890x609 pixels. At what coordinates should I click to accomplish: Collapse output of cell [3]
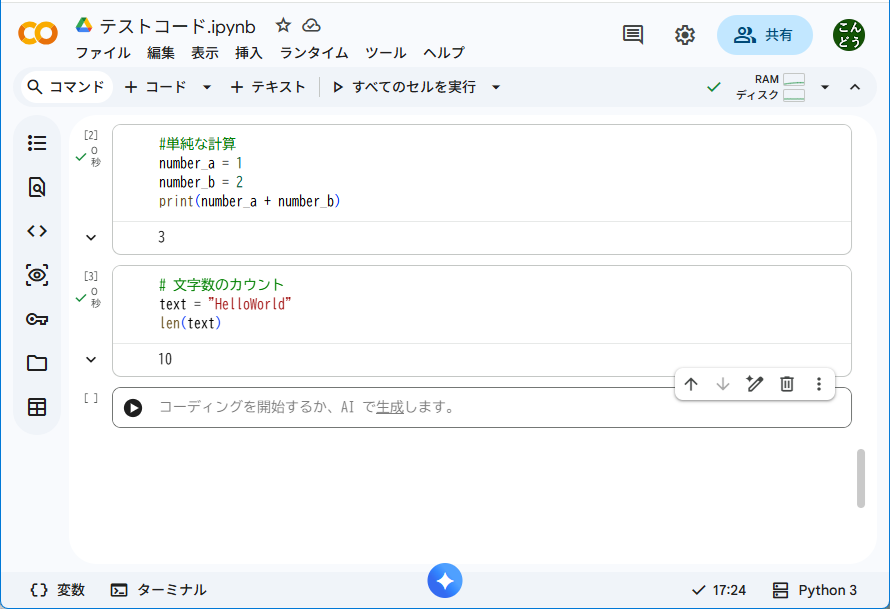pos(91,360)
